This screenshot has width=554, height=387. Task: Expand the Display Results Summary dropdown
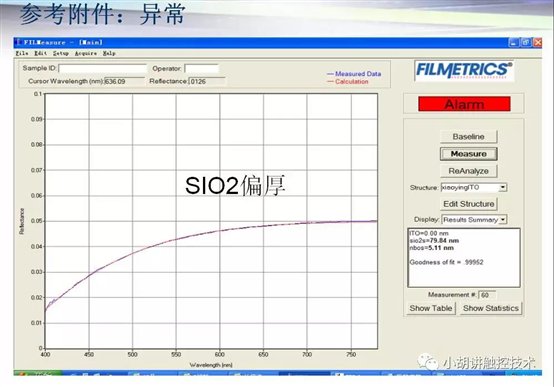click(503, 219)
